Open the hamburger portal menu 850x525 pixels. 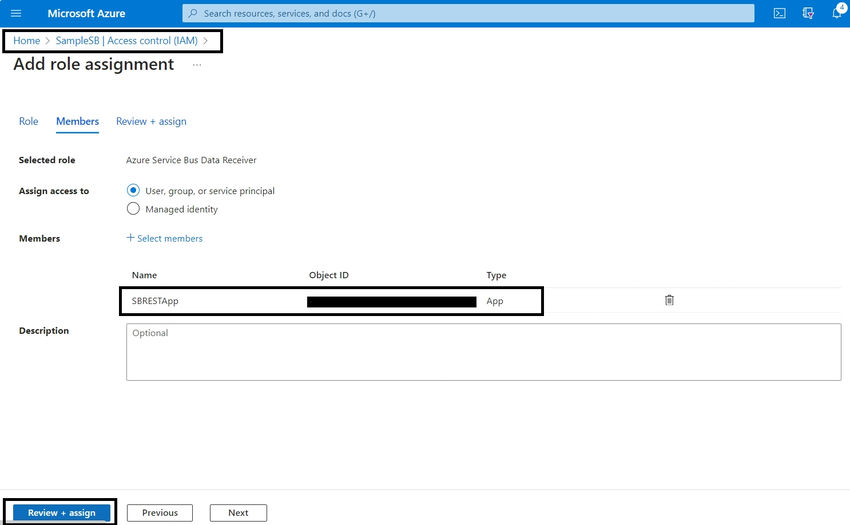tap(16, 13)
